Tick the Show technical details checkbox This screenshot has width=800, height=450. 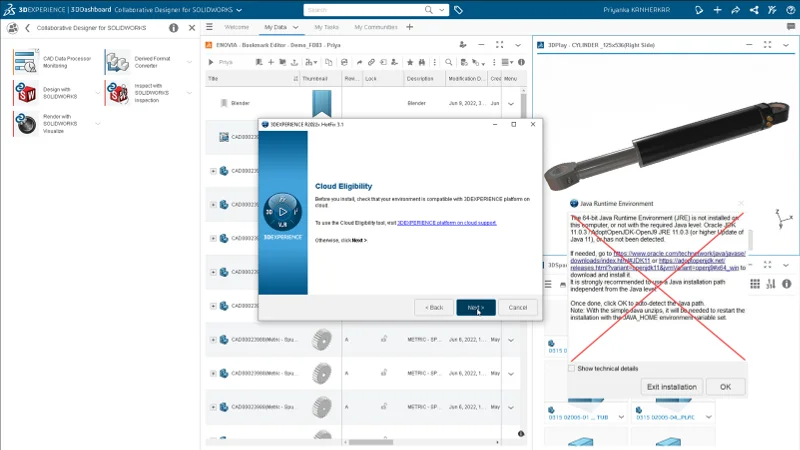571,368
